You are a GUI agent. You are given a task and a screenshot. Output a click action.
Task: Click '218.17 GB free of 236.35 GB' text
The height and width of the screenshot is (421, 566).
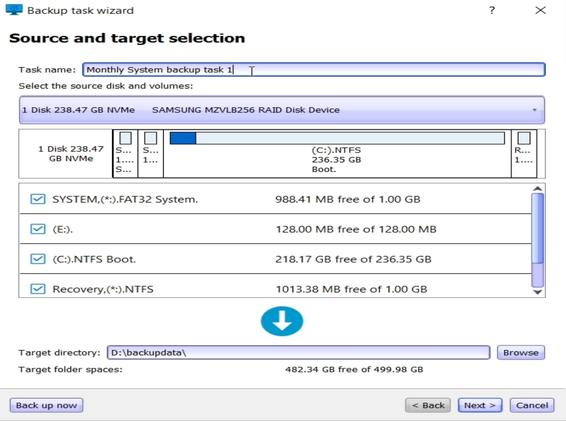click(x=353, y=259)
